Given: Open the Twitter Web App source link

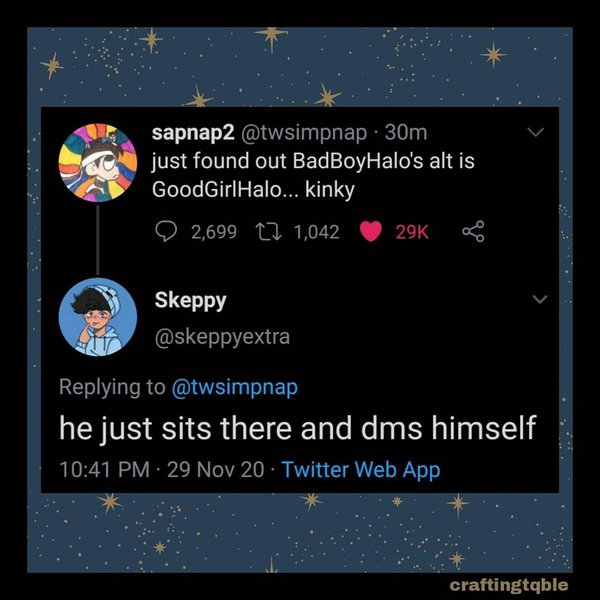Looking at the screenshot, I should point(361,469).
